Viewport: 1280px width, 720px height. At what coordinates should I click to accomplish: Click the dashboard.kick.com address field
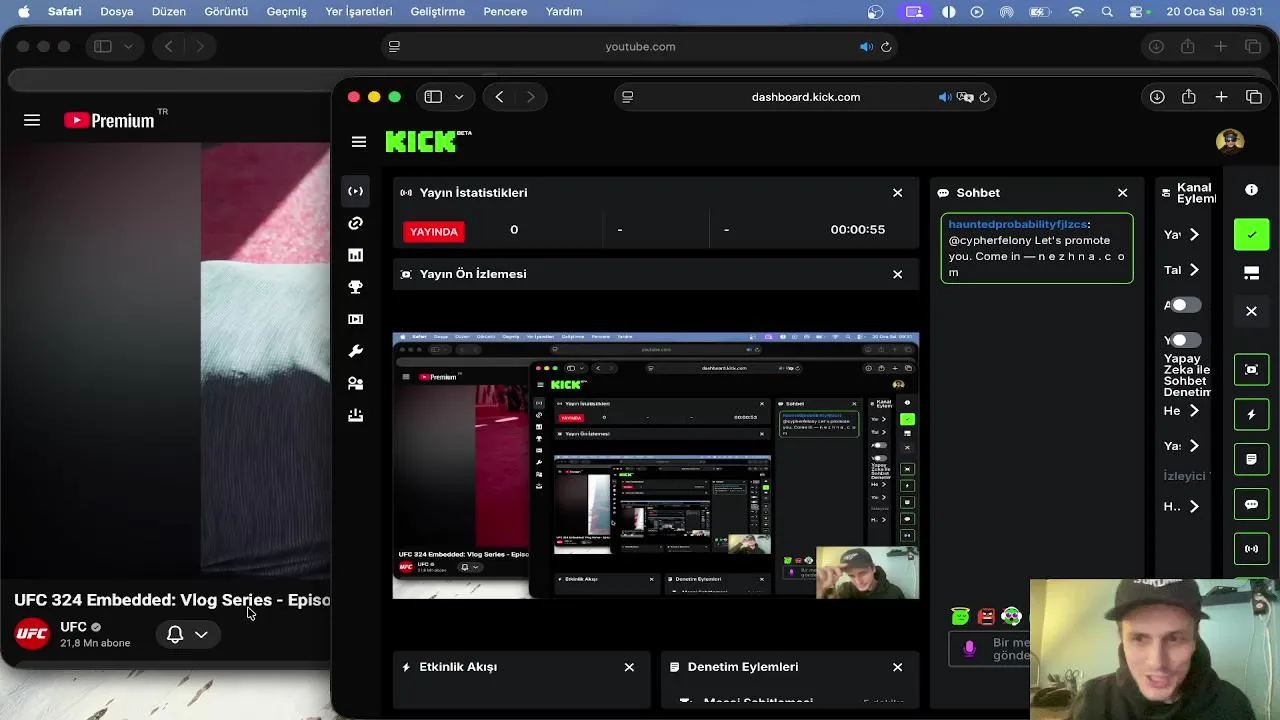[805, 97]
